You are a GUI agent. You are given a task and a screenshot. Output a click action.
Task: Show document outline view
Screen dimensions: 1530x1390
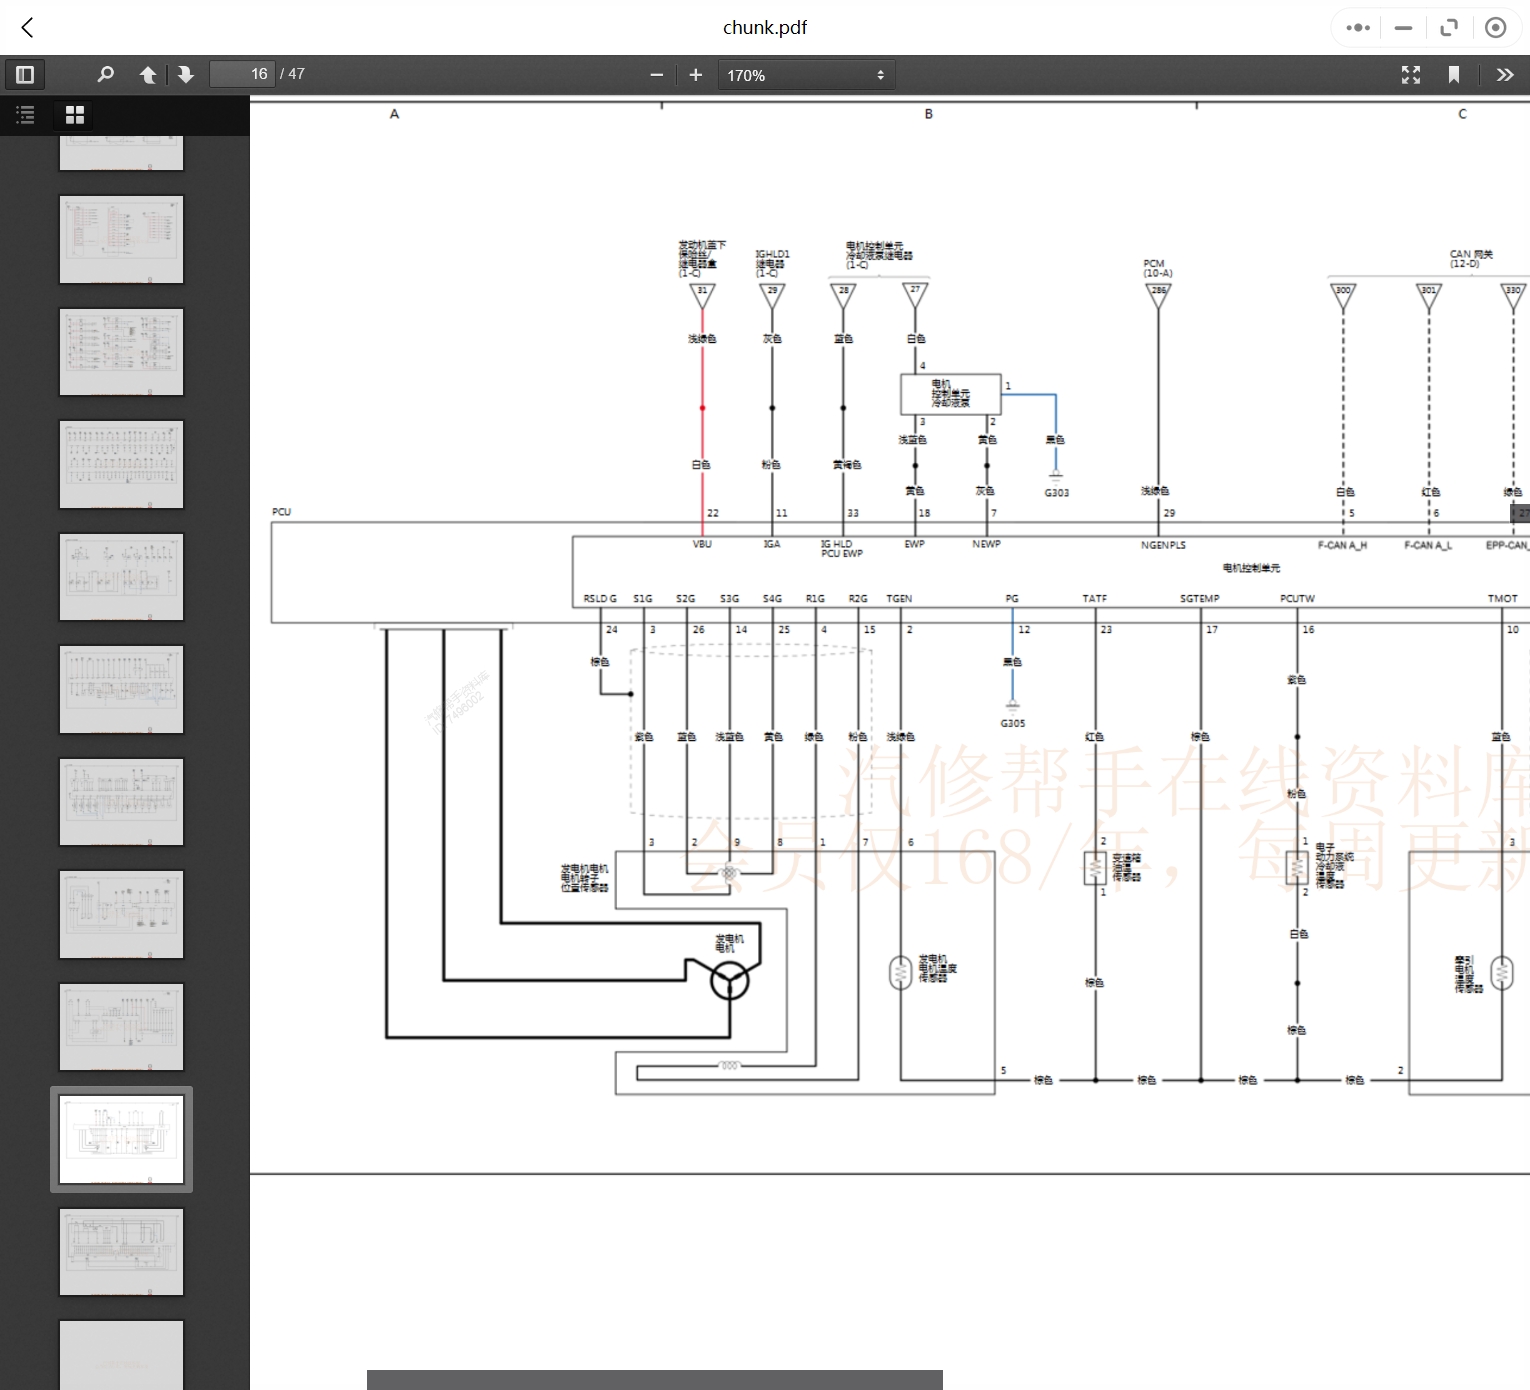[26, 115]
